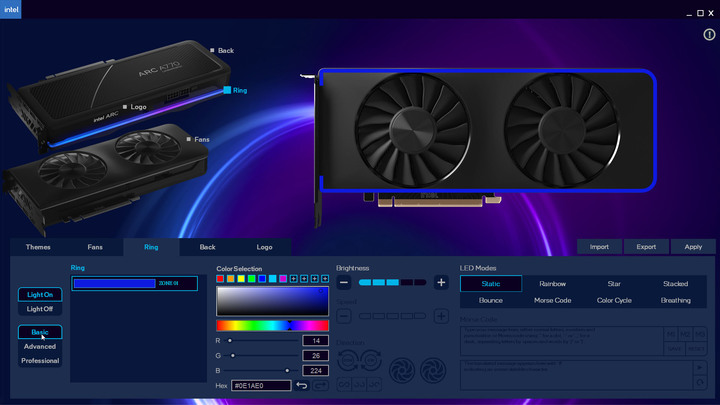The image size is (720, 405).
Task: Click the Speed minus button
Action: [344, 316]
